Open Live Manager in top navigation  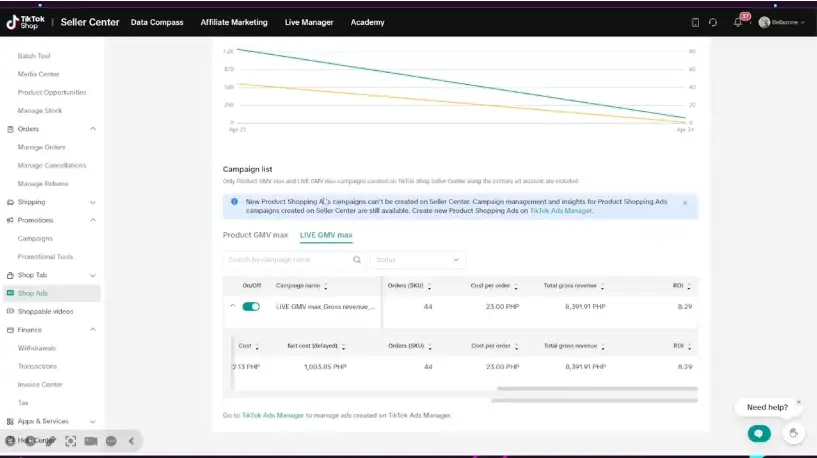309,22
